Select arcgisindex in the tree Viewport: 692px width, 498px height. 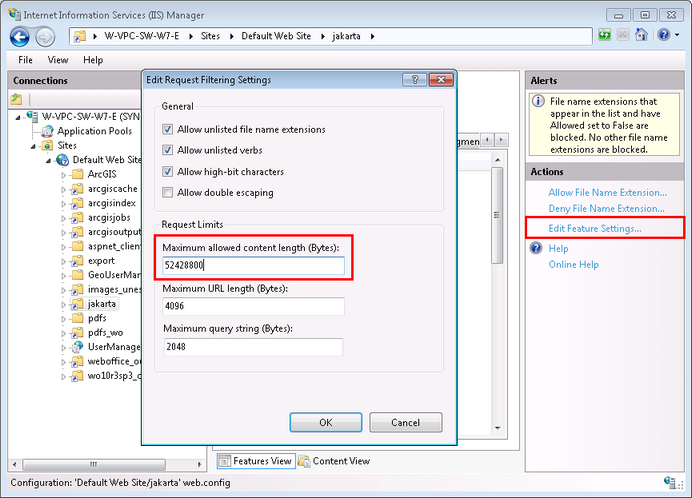coord(112,203)
